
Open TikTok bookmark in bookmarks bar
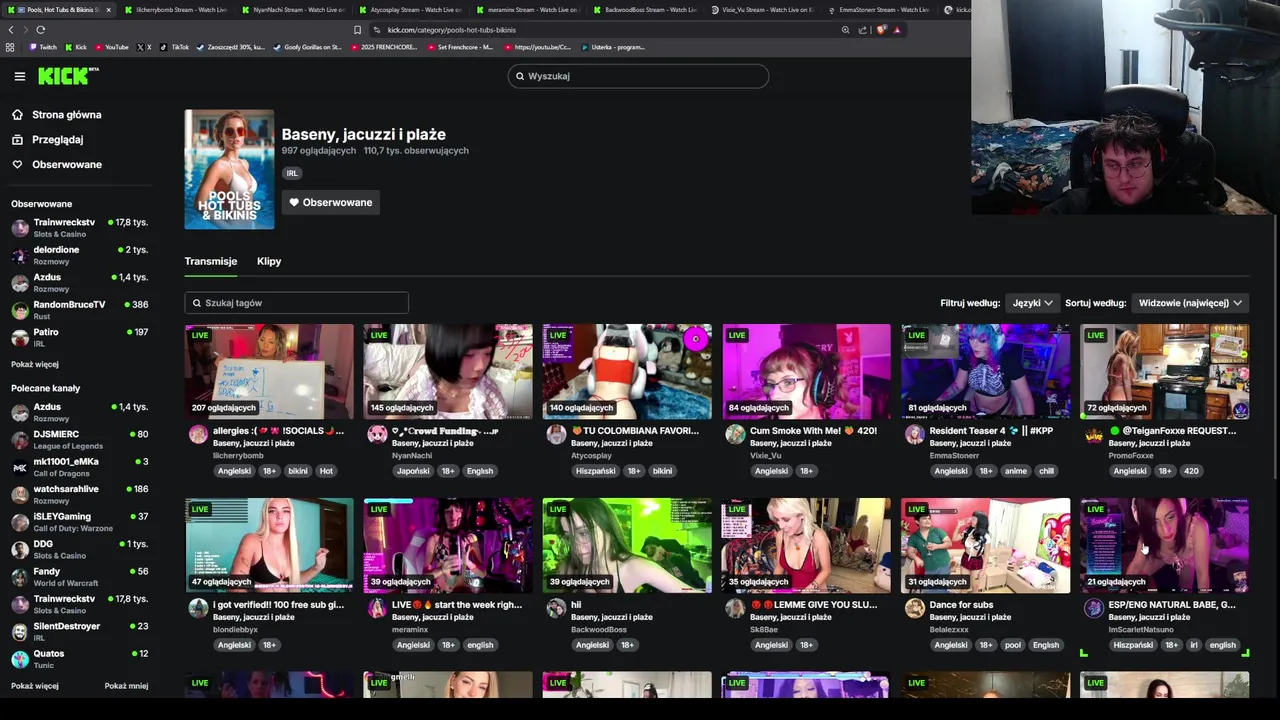pyautogui.click(x=175, y=47)
